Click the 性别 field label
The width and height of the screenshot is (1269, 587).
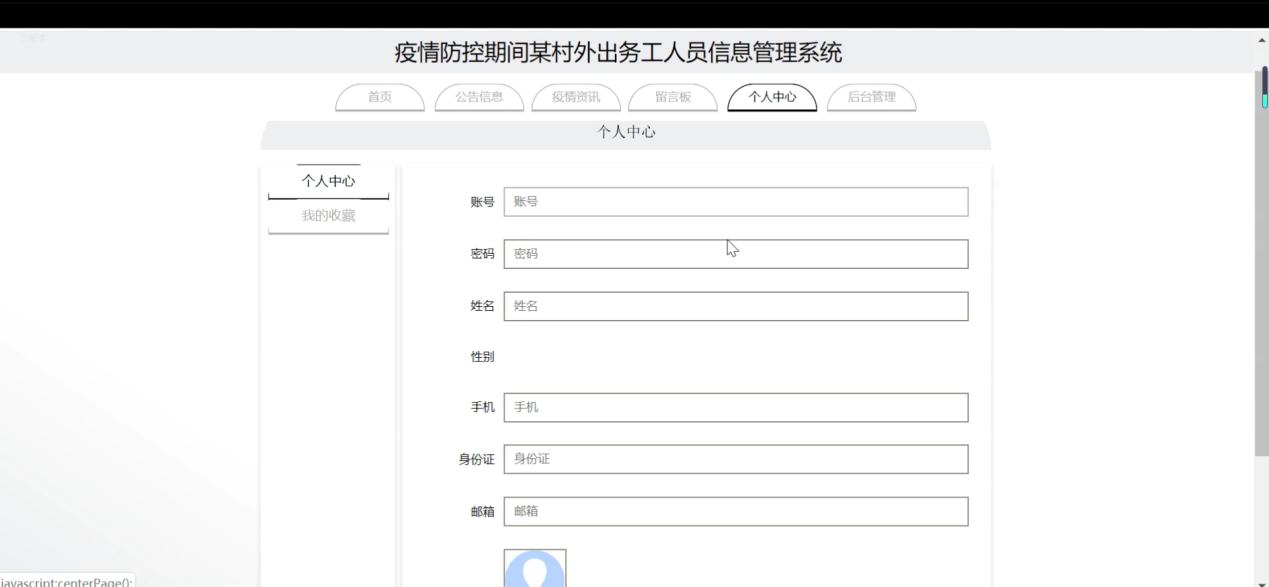pos(482,357)
